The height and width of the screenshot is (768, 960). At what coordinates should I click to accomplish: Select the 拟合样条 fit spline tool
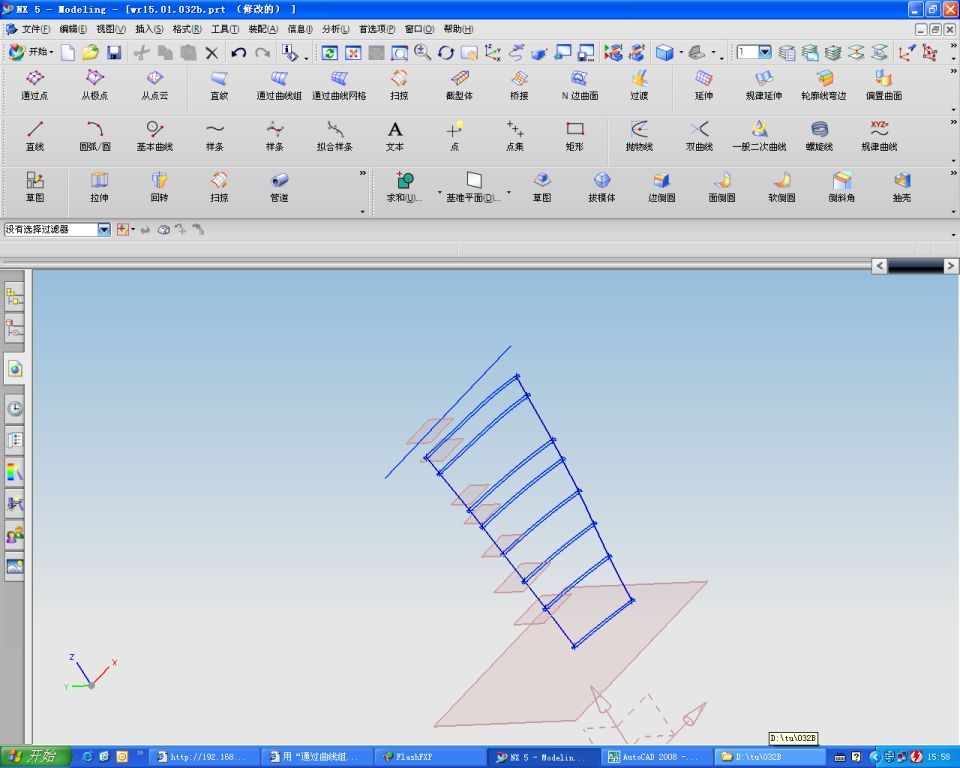pyautogui.click(x=334, y=137)
